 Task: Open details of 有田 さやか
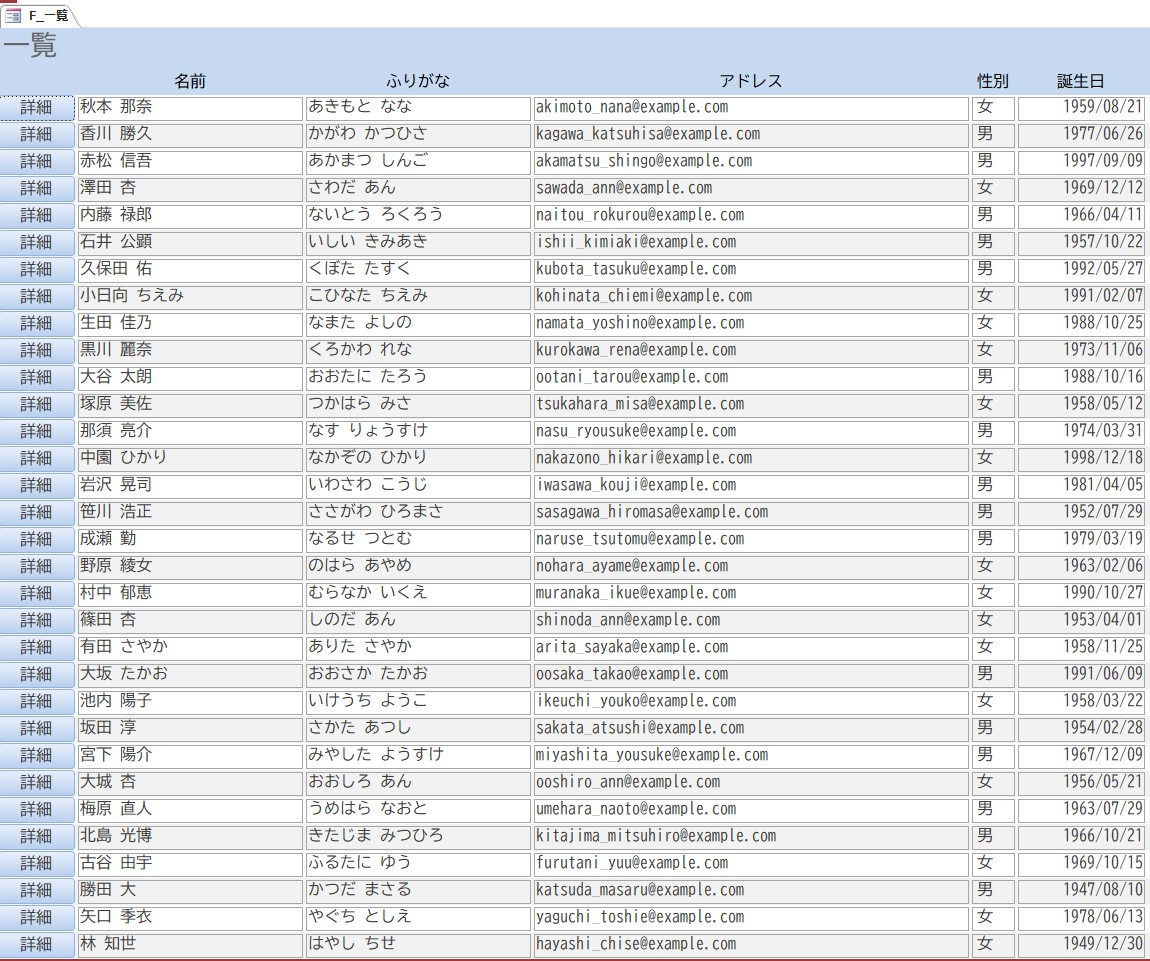tap(37, 648)
